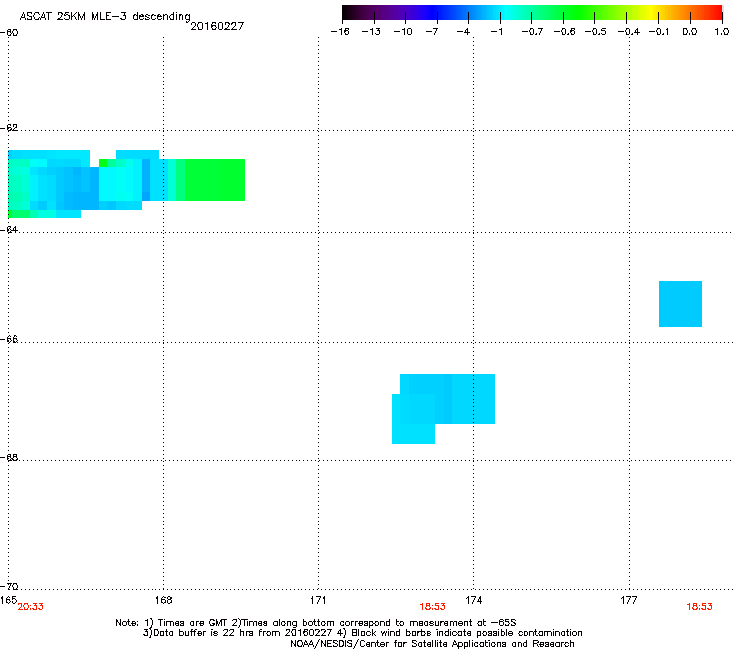Viewport: 740px width, 650px height.
Task: Click the longitude label 174
Action: [x=473, y=600]
